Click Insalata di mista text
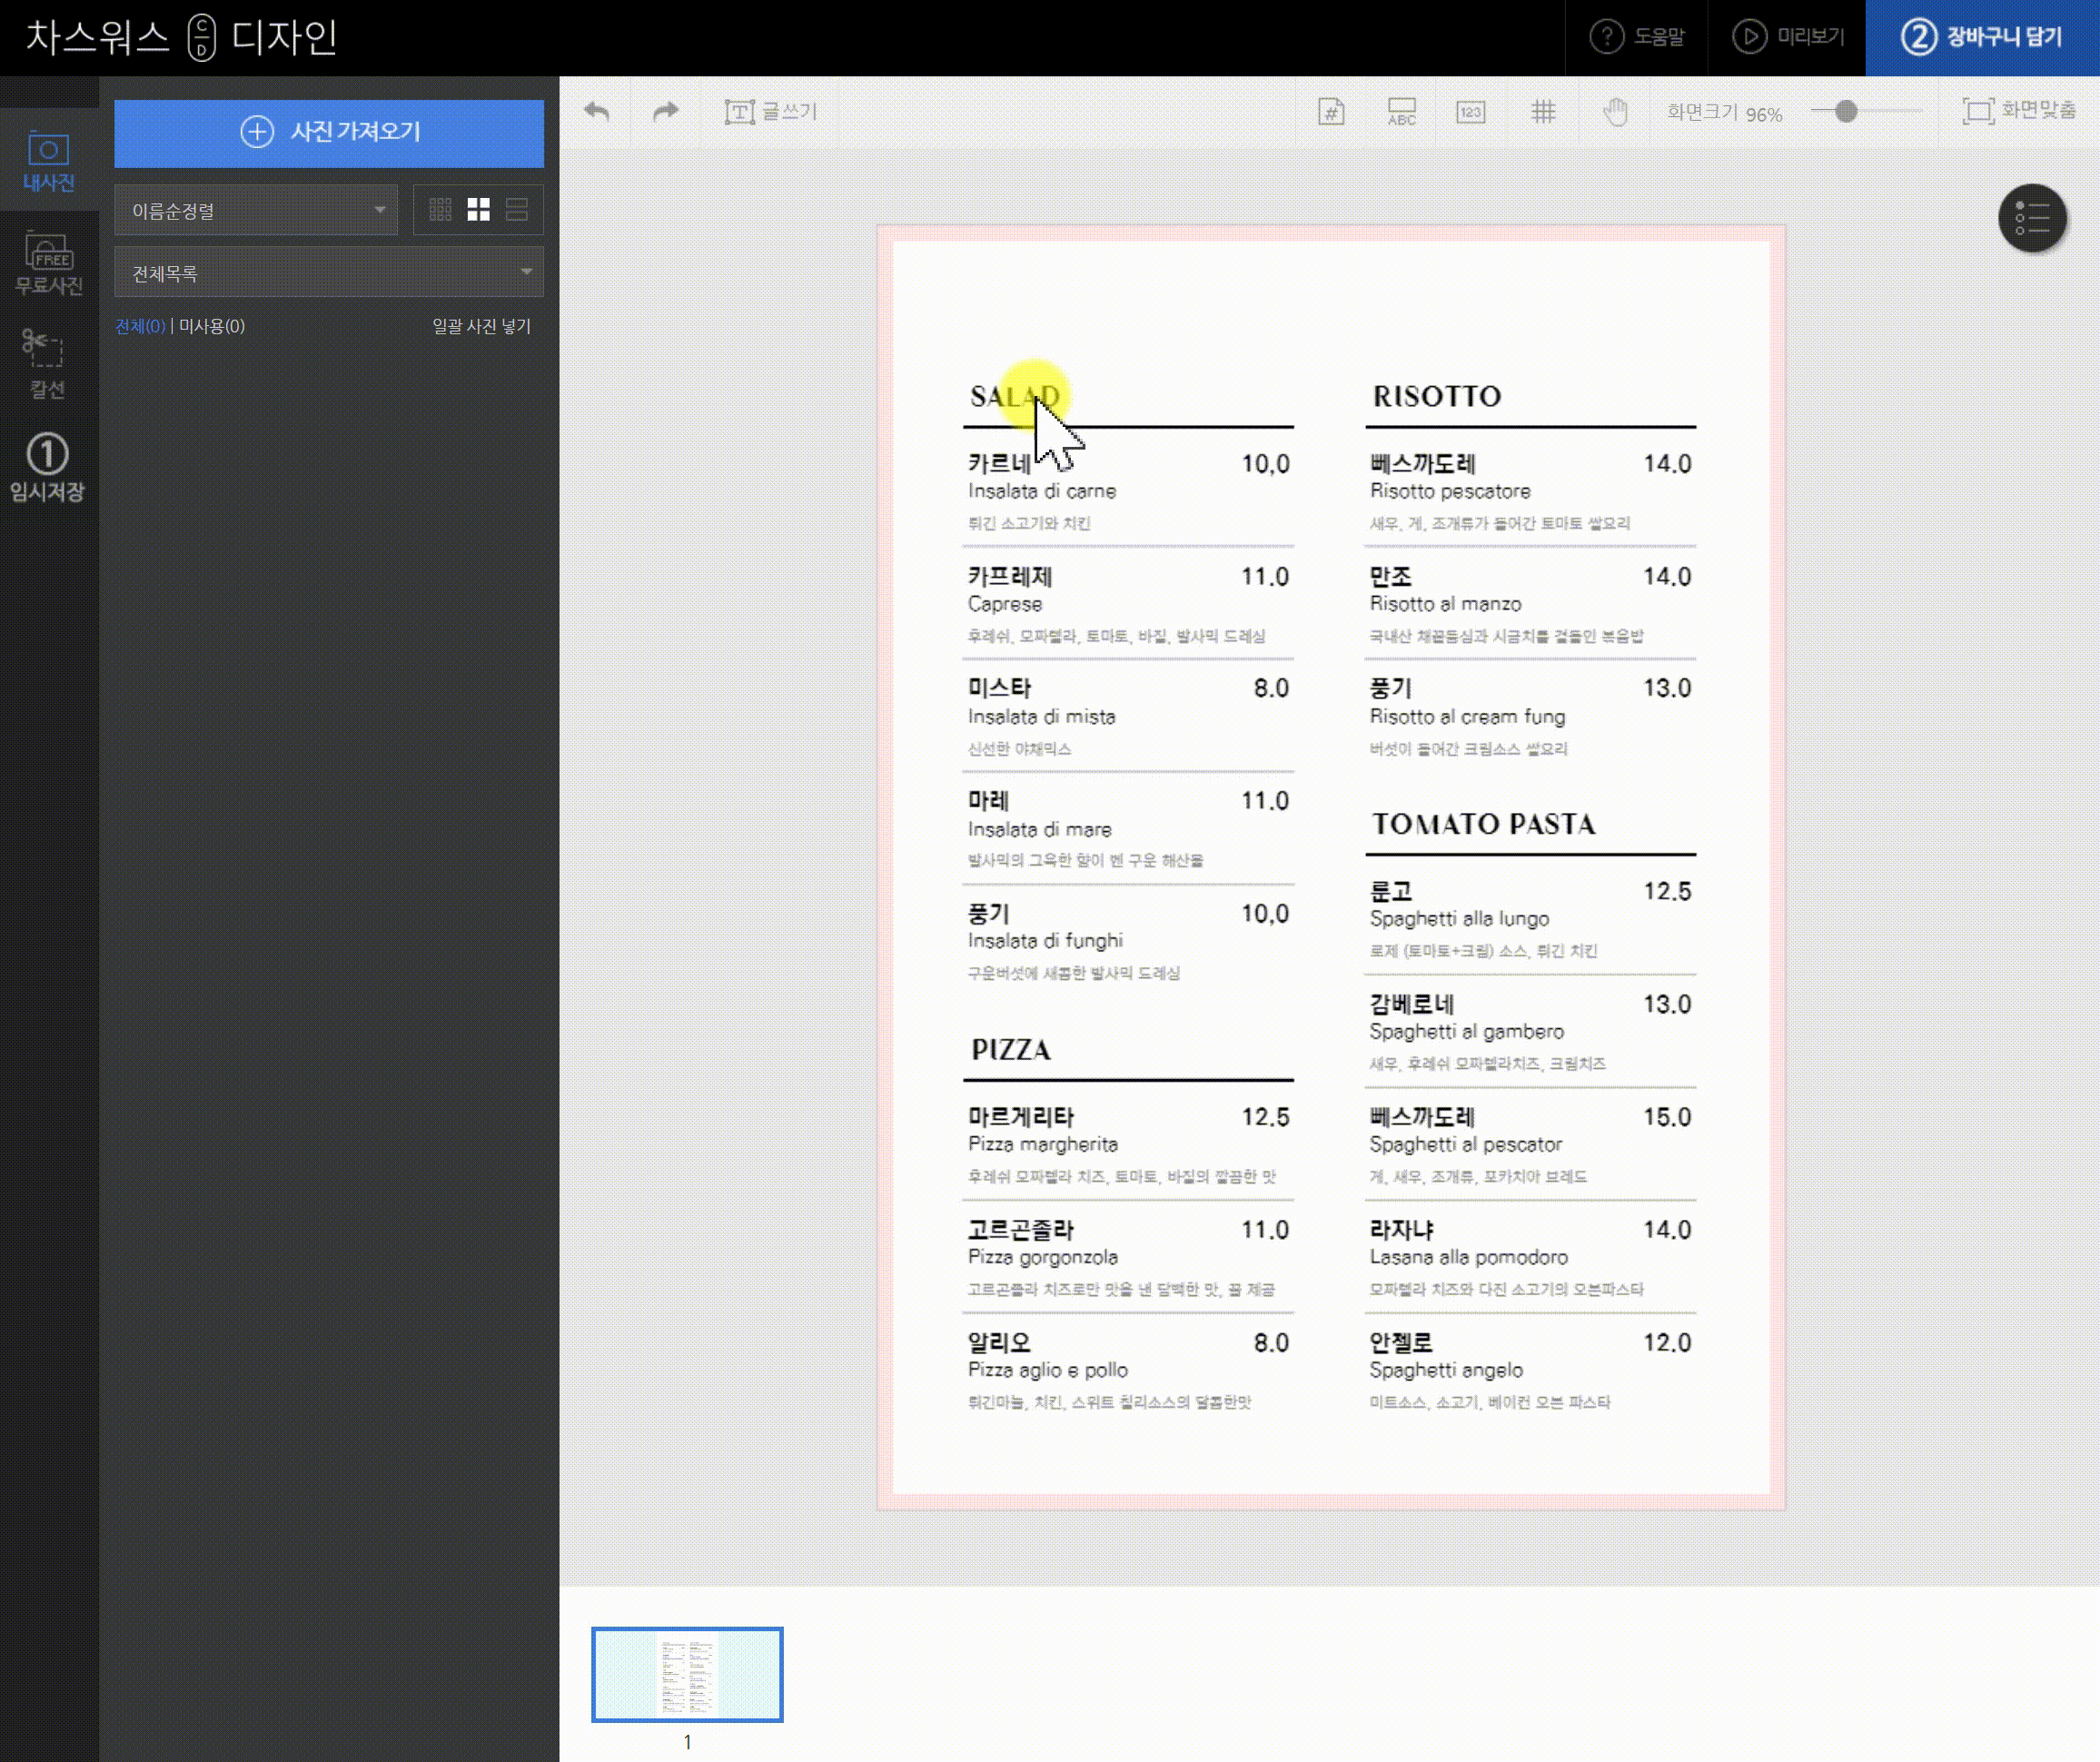The height and width of the screenshot is (1762, 2100). coord(1041,717)
